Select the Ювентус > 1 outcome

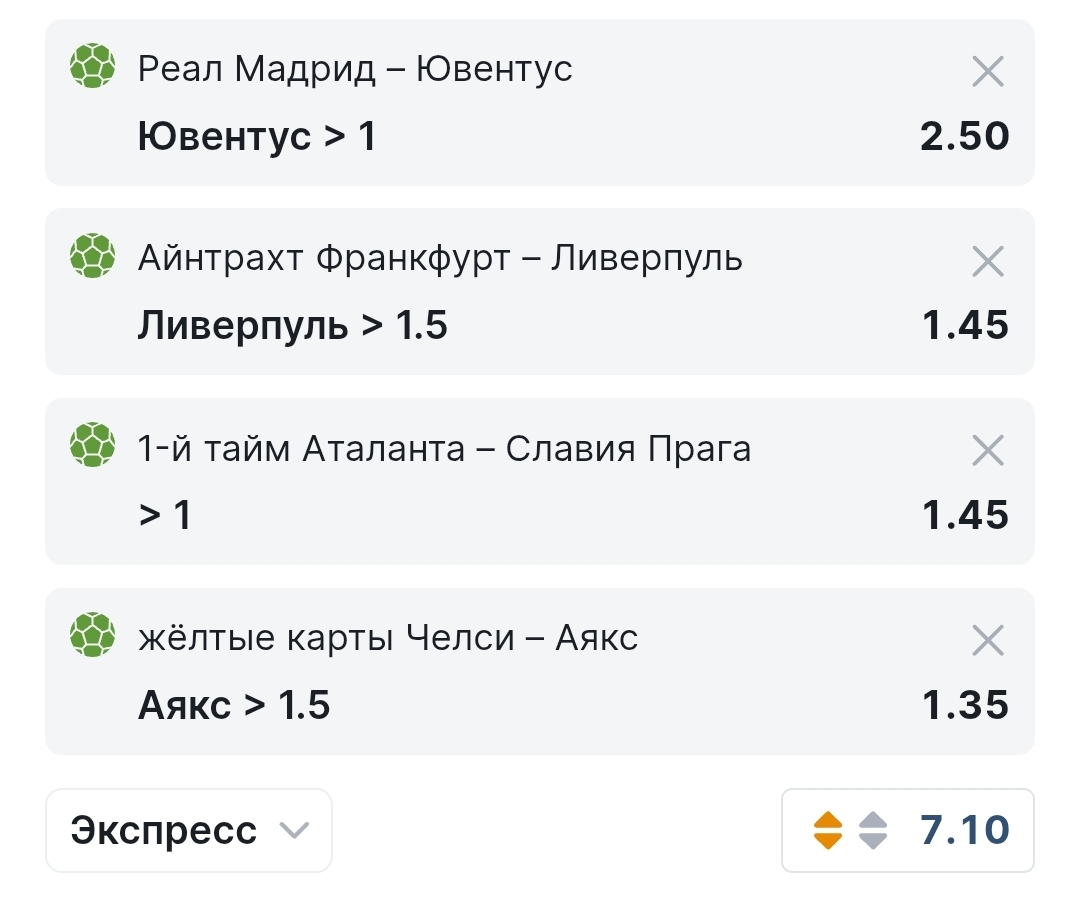pyautogui.click(x=257, y=136)
